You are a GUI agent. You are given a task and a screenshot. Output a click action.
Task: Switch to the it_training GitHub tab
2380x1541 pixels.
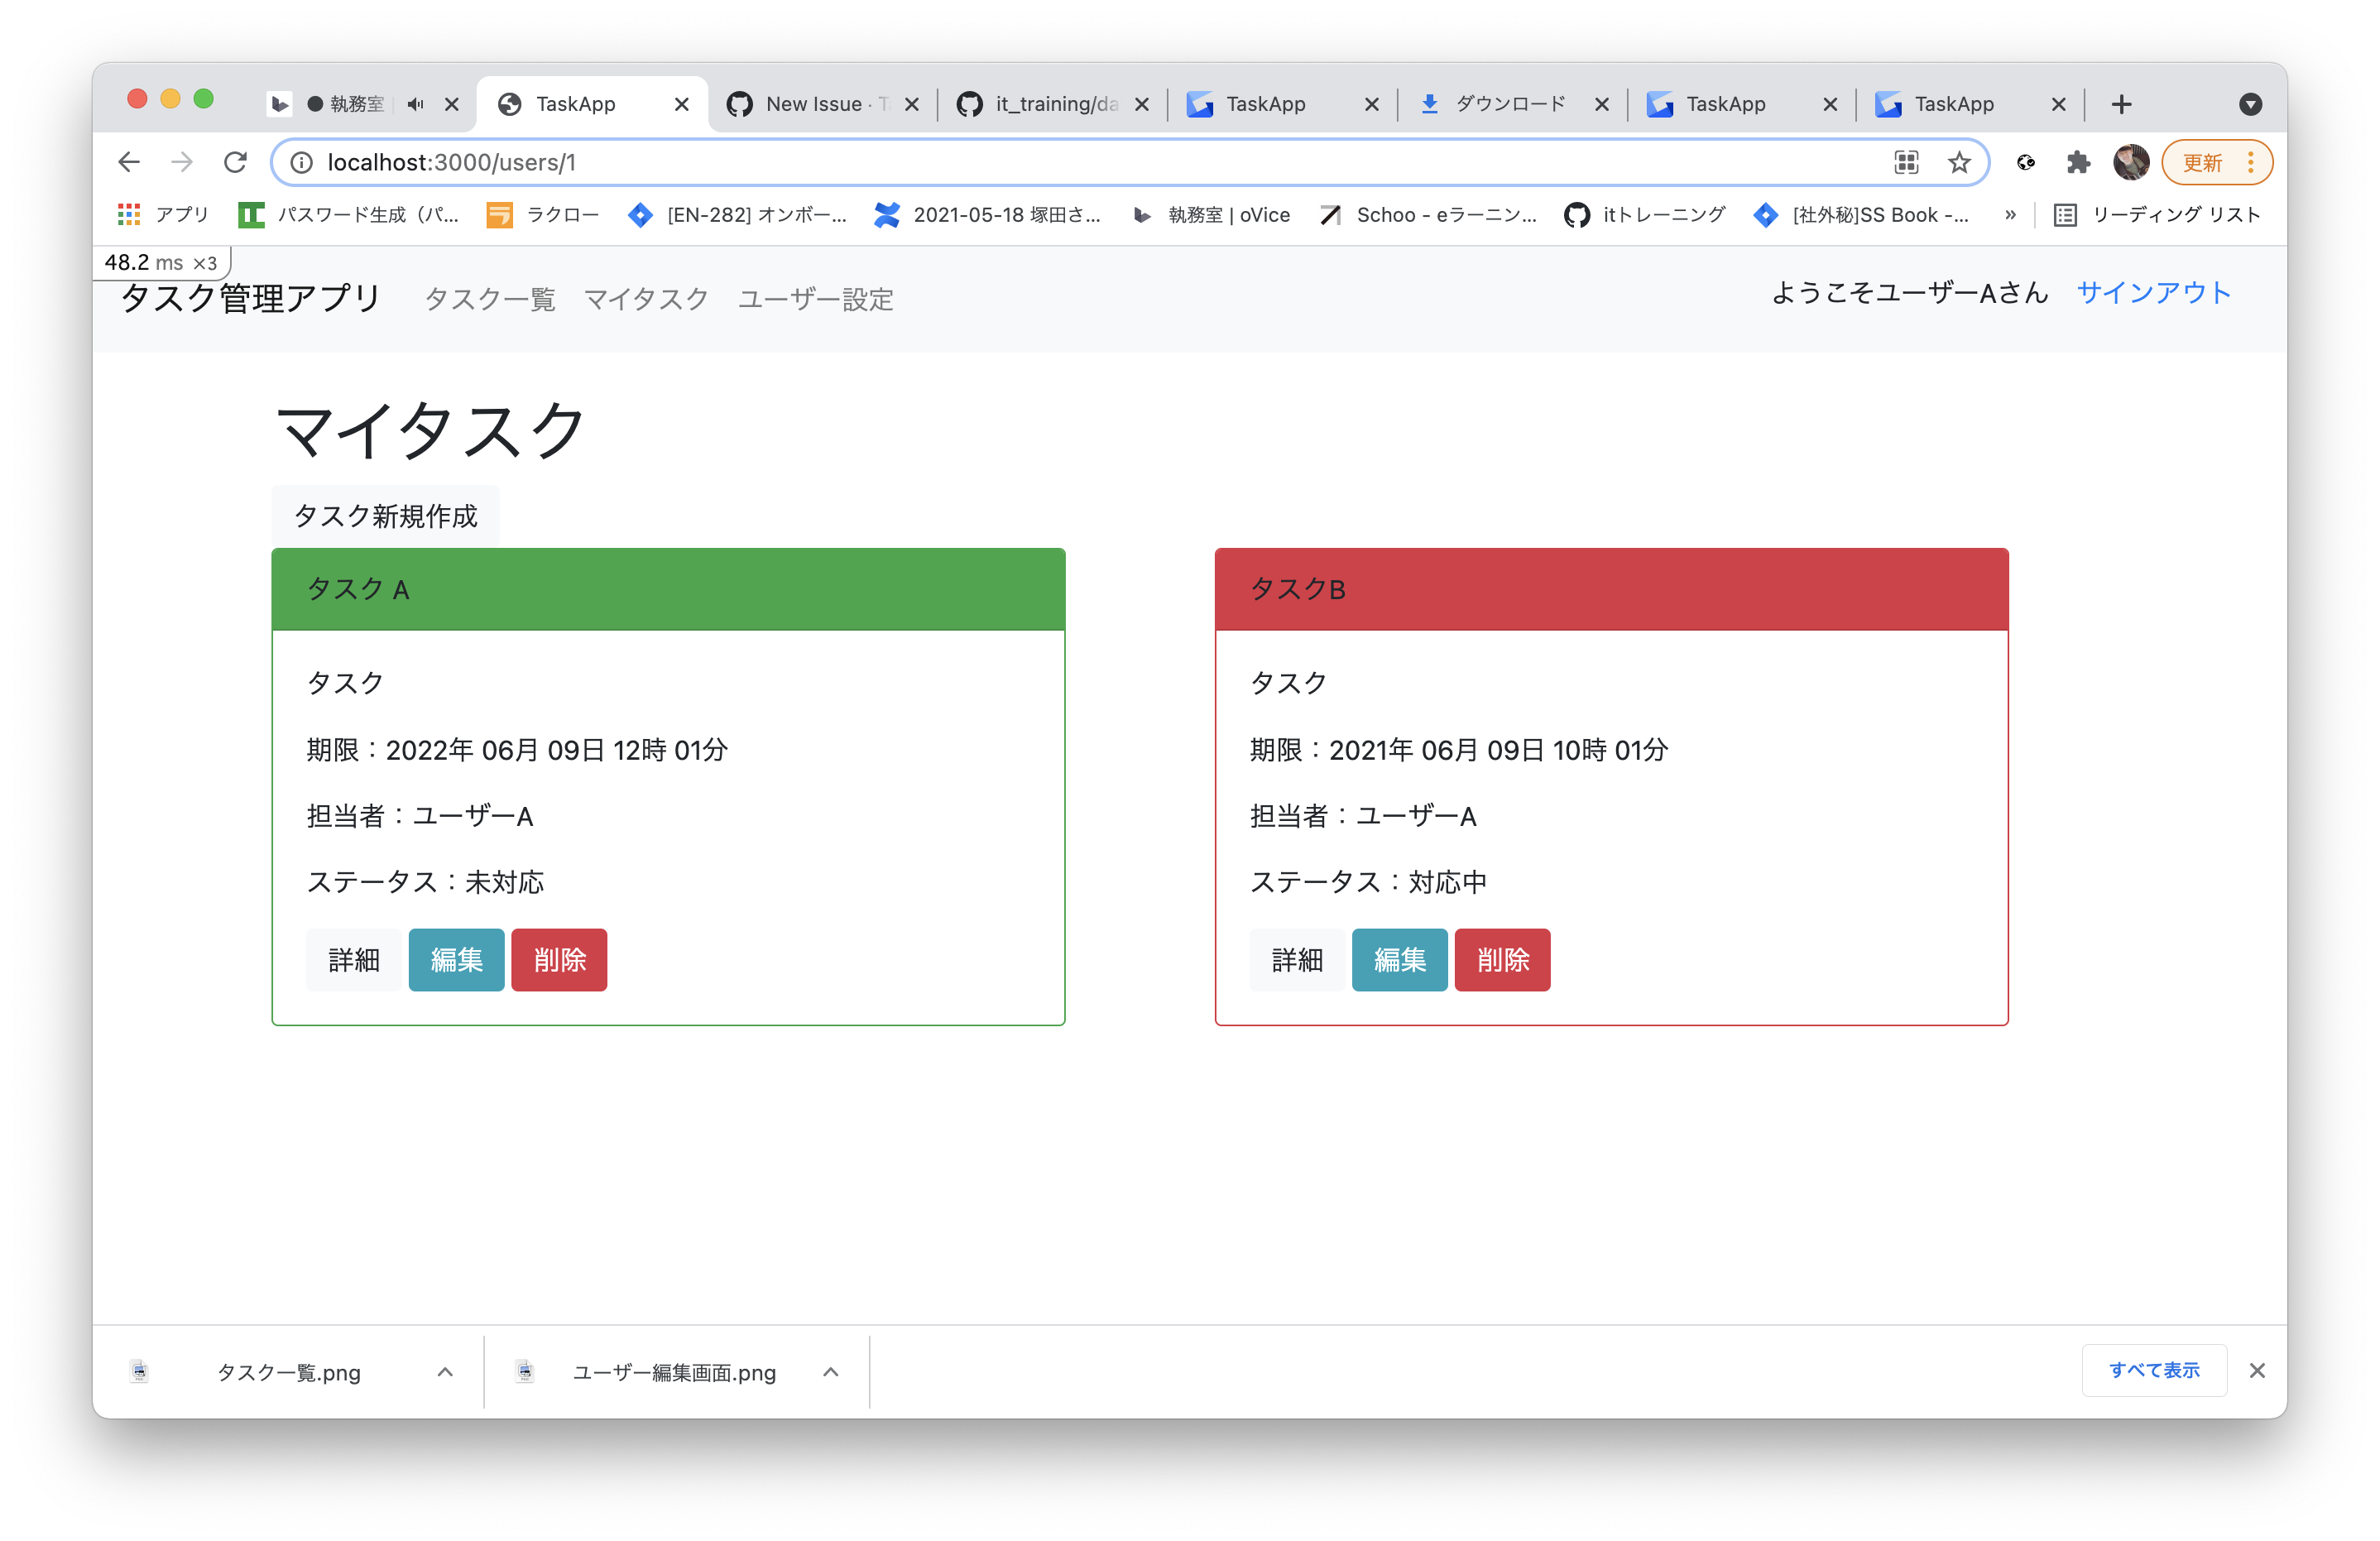1052,104
